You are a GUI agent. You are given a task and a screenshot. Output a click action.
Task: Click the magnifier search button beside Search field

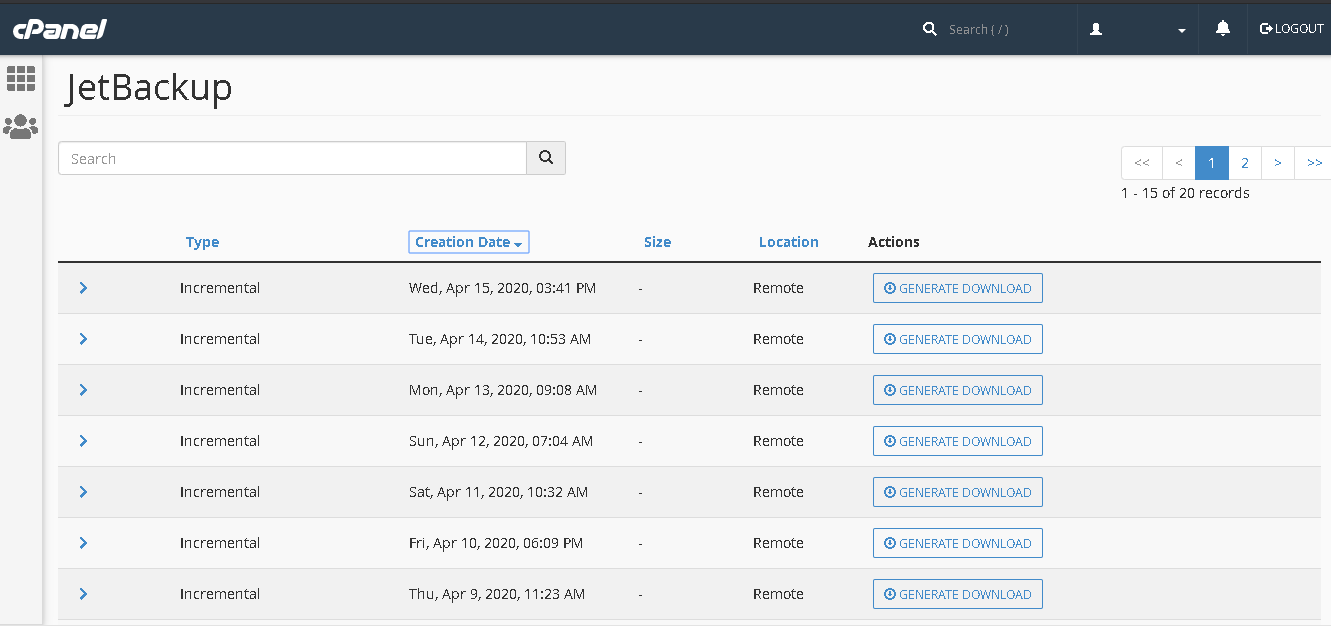[x=546, y=158]
